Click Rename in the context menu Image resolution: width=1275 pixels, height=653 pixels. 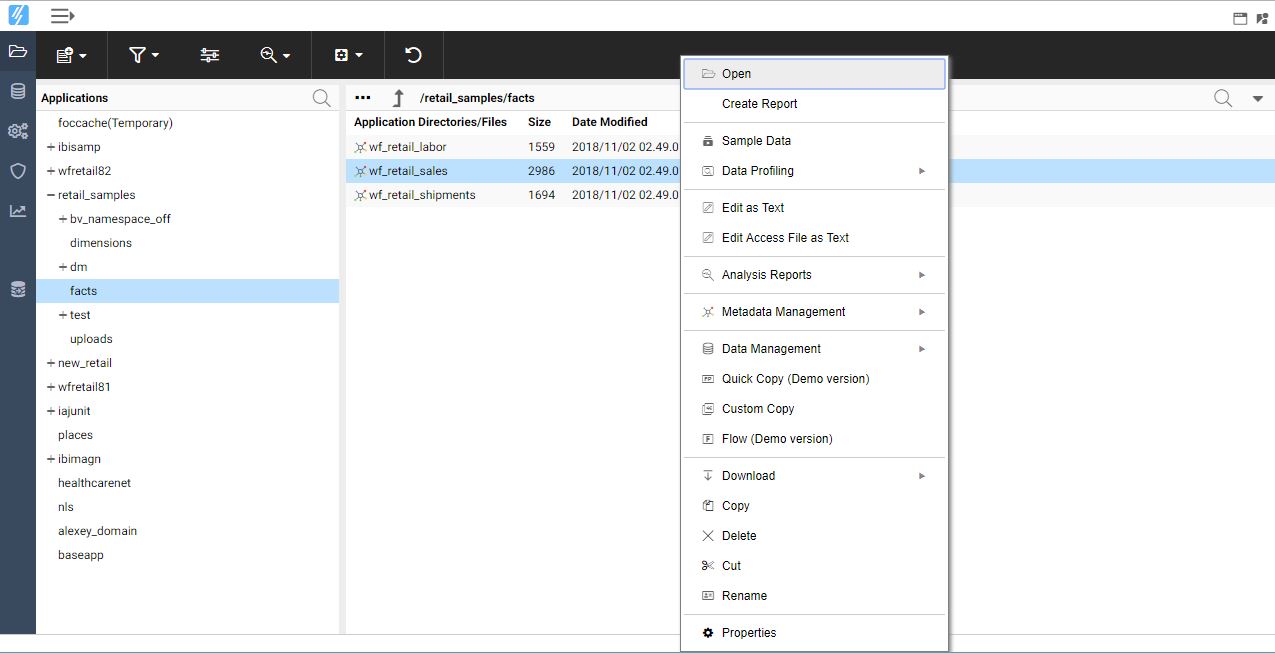(x=744, y=596)
